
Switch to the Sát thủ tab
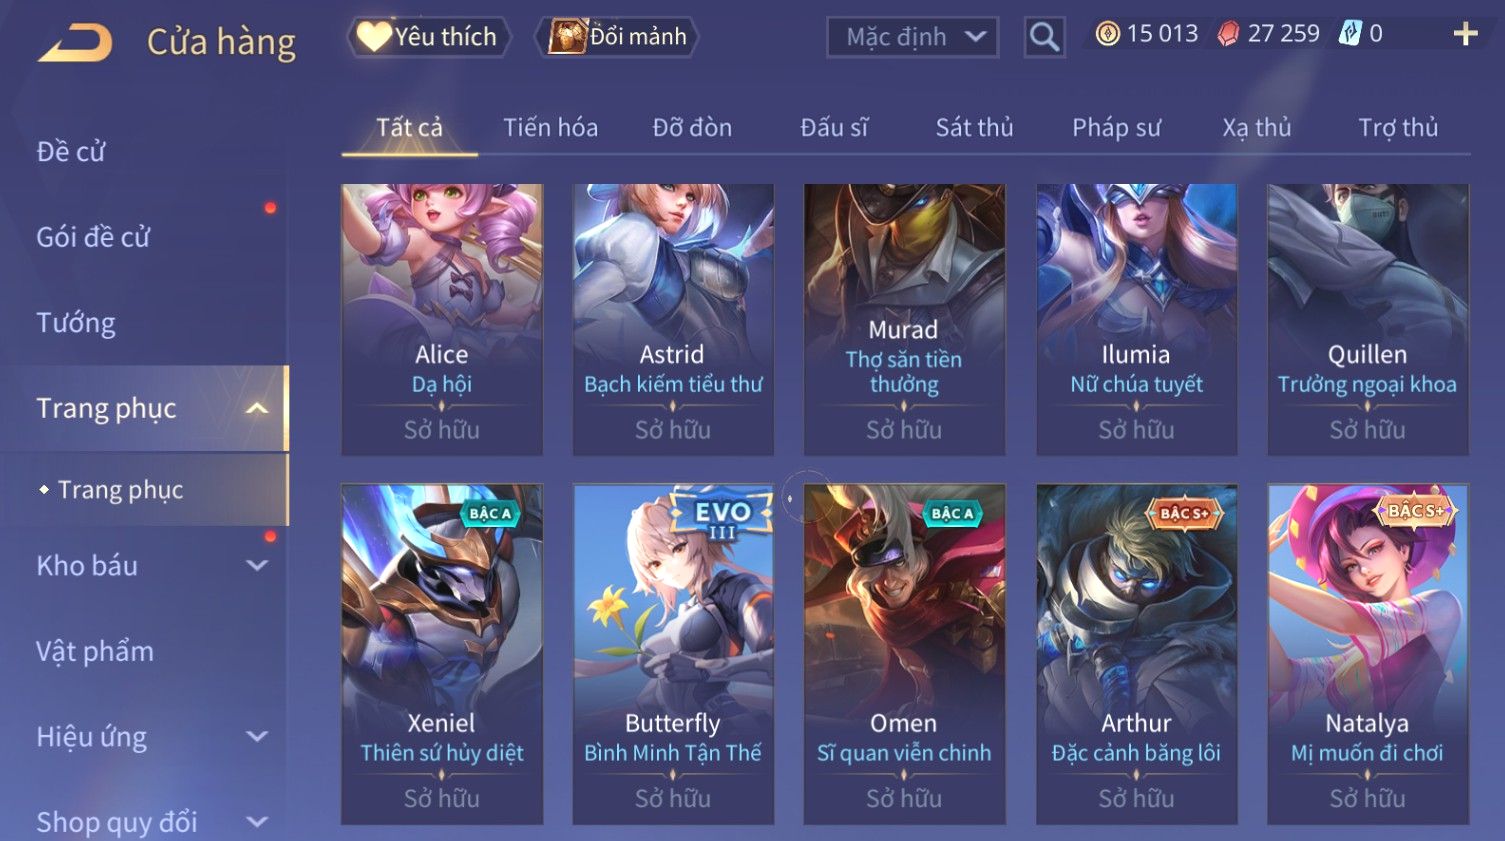[x=974, y=128]
